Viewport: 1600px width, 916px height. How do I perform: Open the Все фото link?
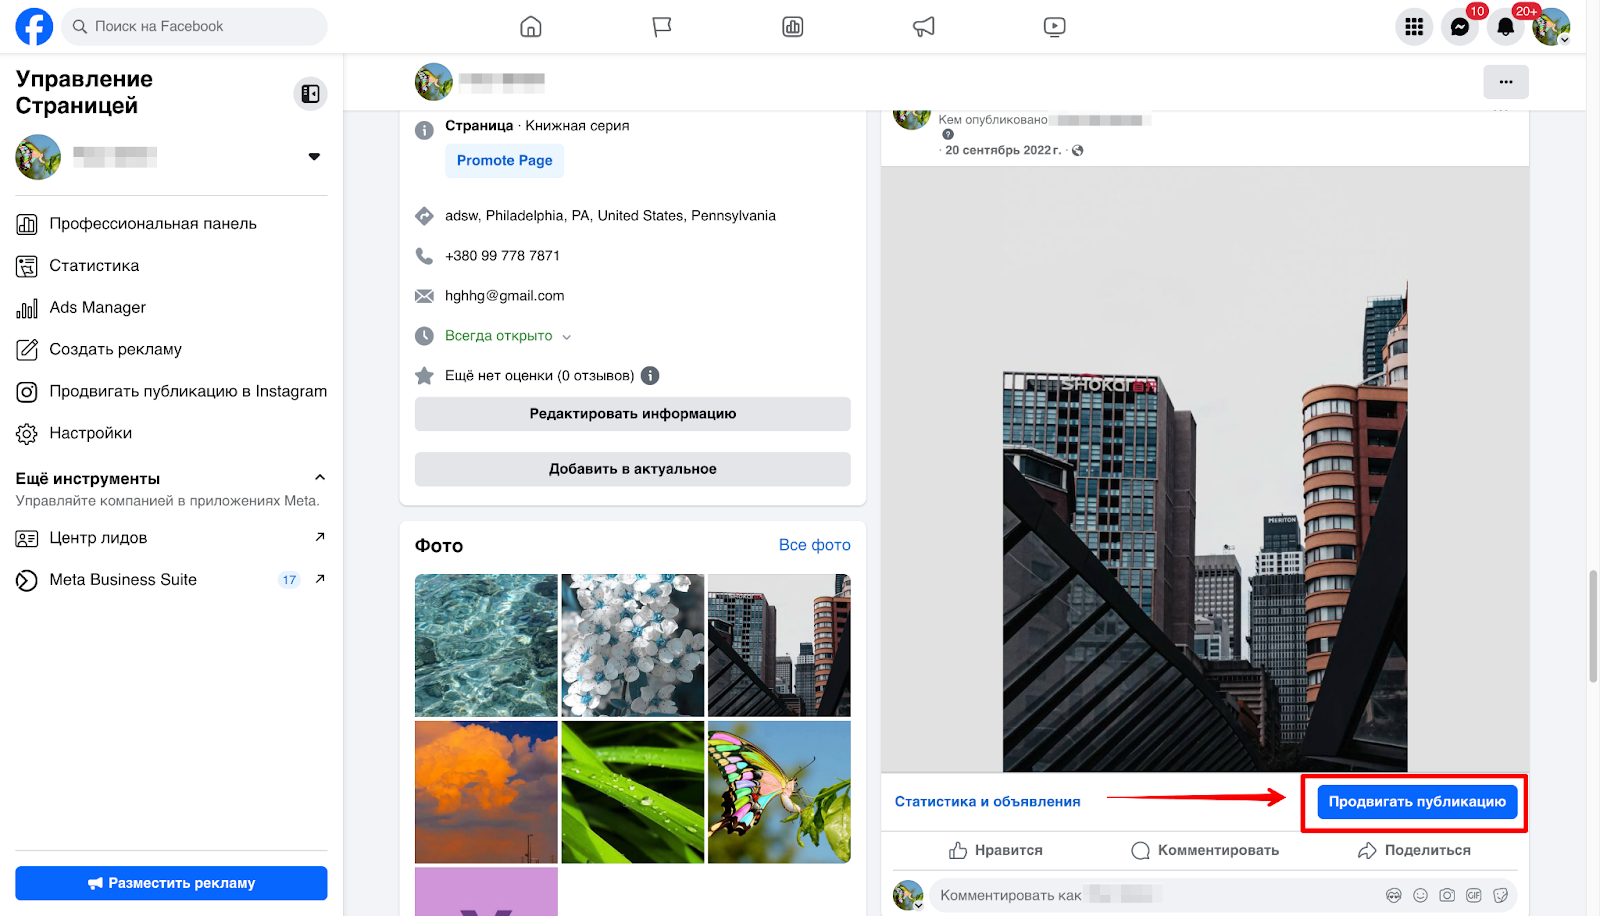815,545
